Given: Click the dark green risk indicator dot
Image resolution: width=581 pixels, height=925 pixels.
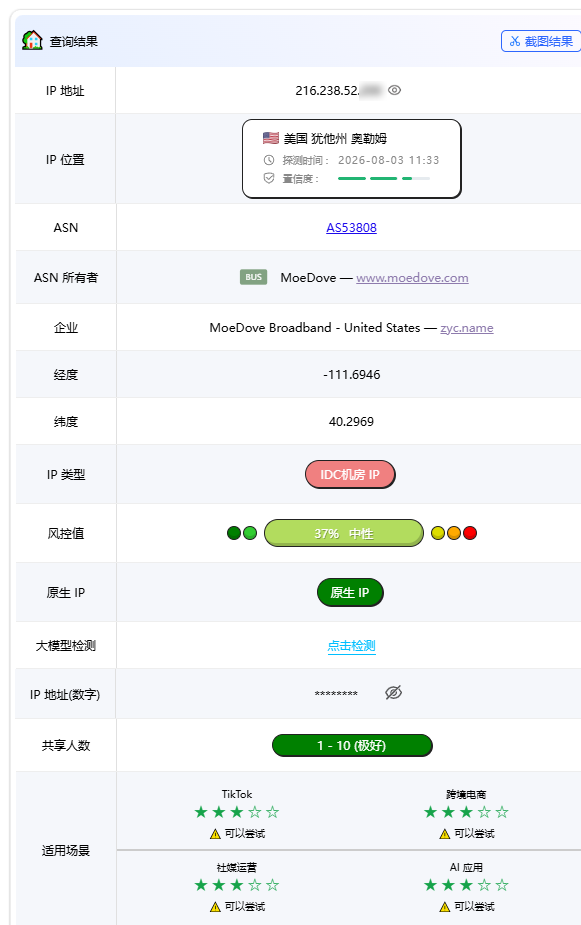Looking at the screenshot, I should coord(234,533).
